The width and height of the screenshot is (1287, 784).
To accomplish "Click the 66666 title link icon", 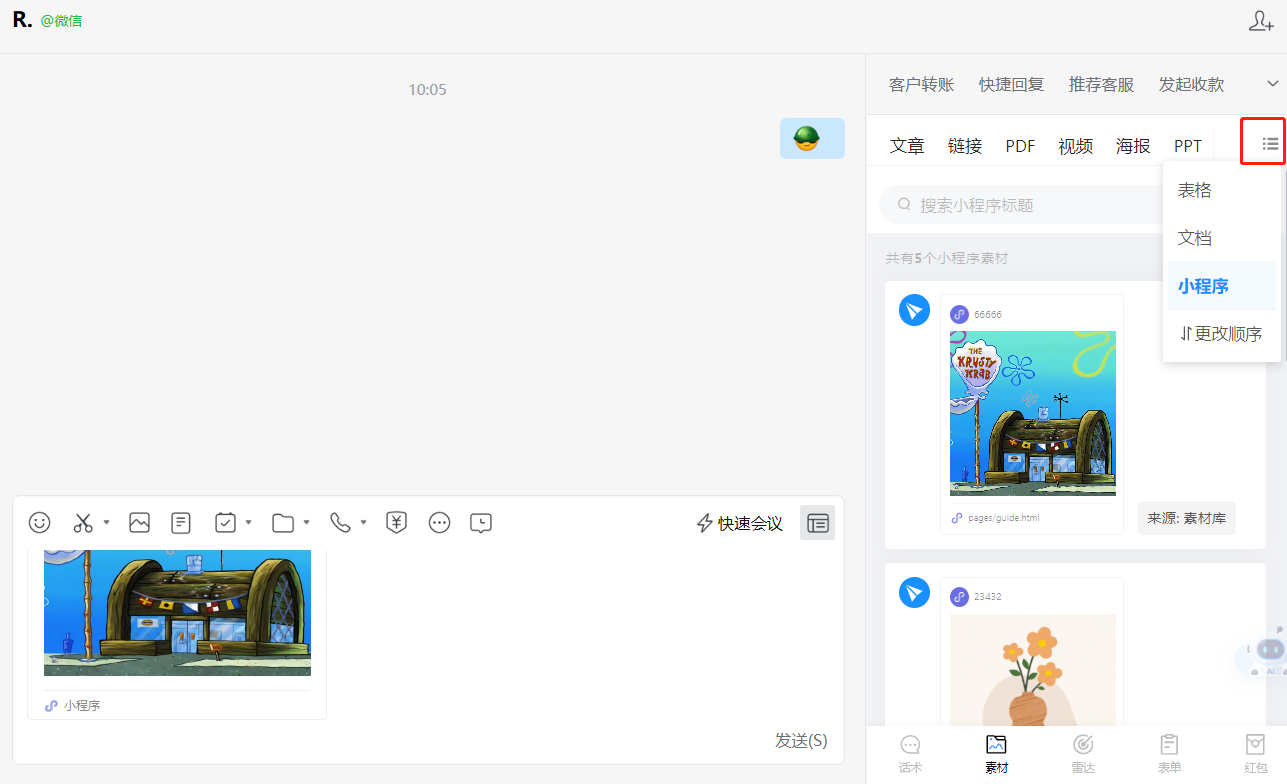I will pos(959,314).
